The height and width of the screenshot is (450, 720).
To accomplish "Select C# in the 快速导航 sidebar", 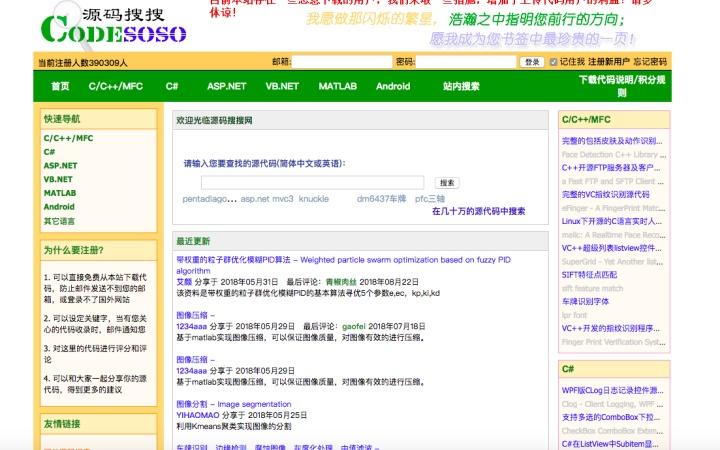I will coord(49,152).
